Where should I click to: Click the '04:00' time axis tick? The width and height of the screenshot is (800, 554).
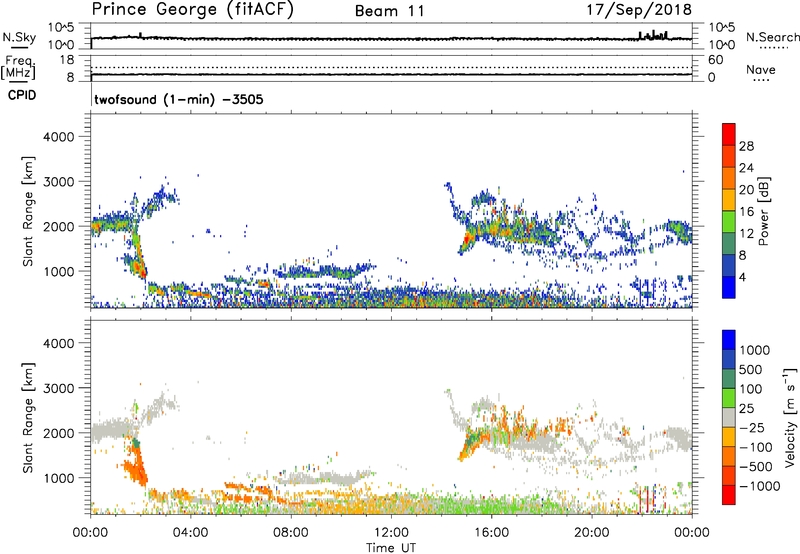click(190, 533)
